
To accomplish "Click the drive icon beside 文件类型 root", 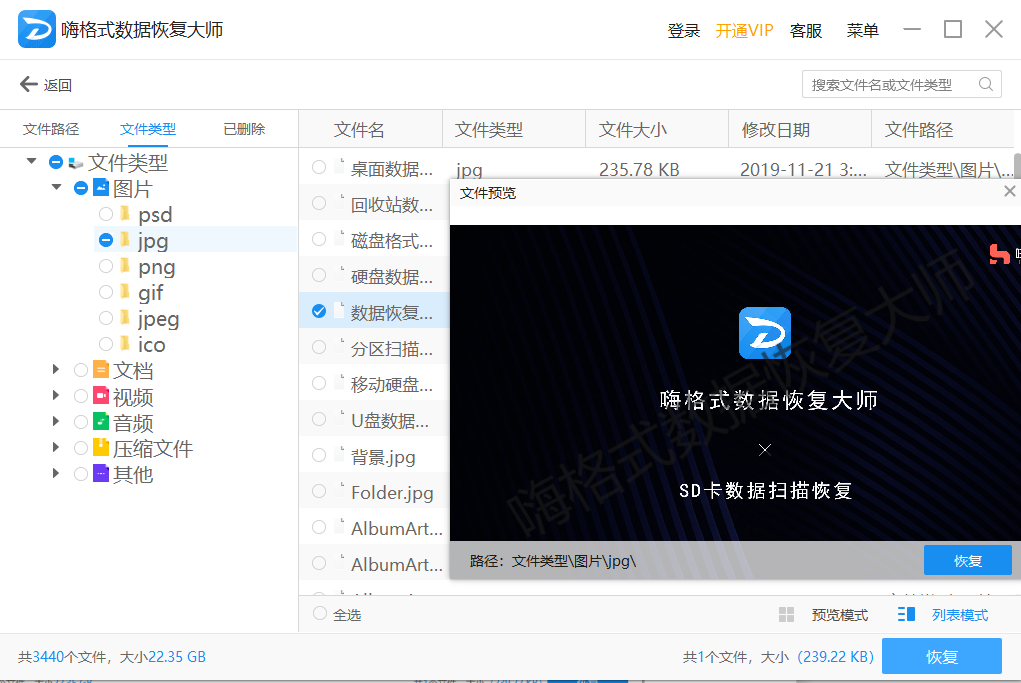I will [76, 163].
